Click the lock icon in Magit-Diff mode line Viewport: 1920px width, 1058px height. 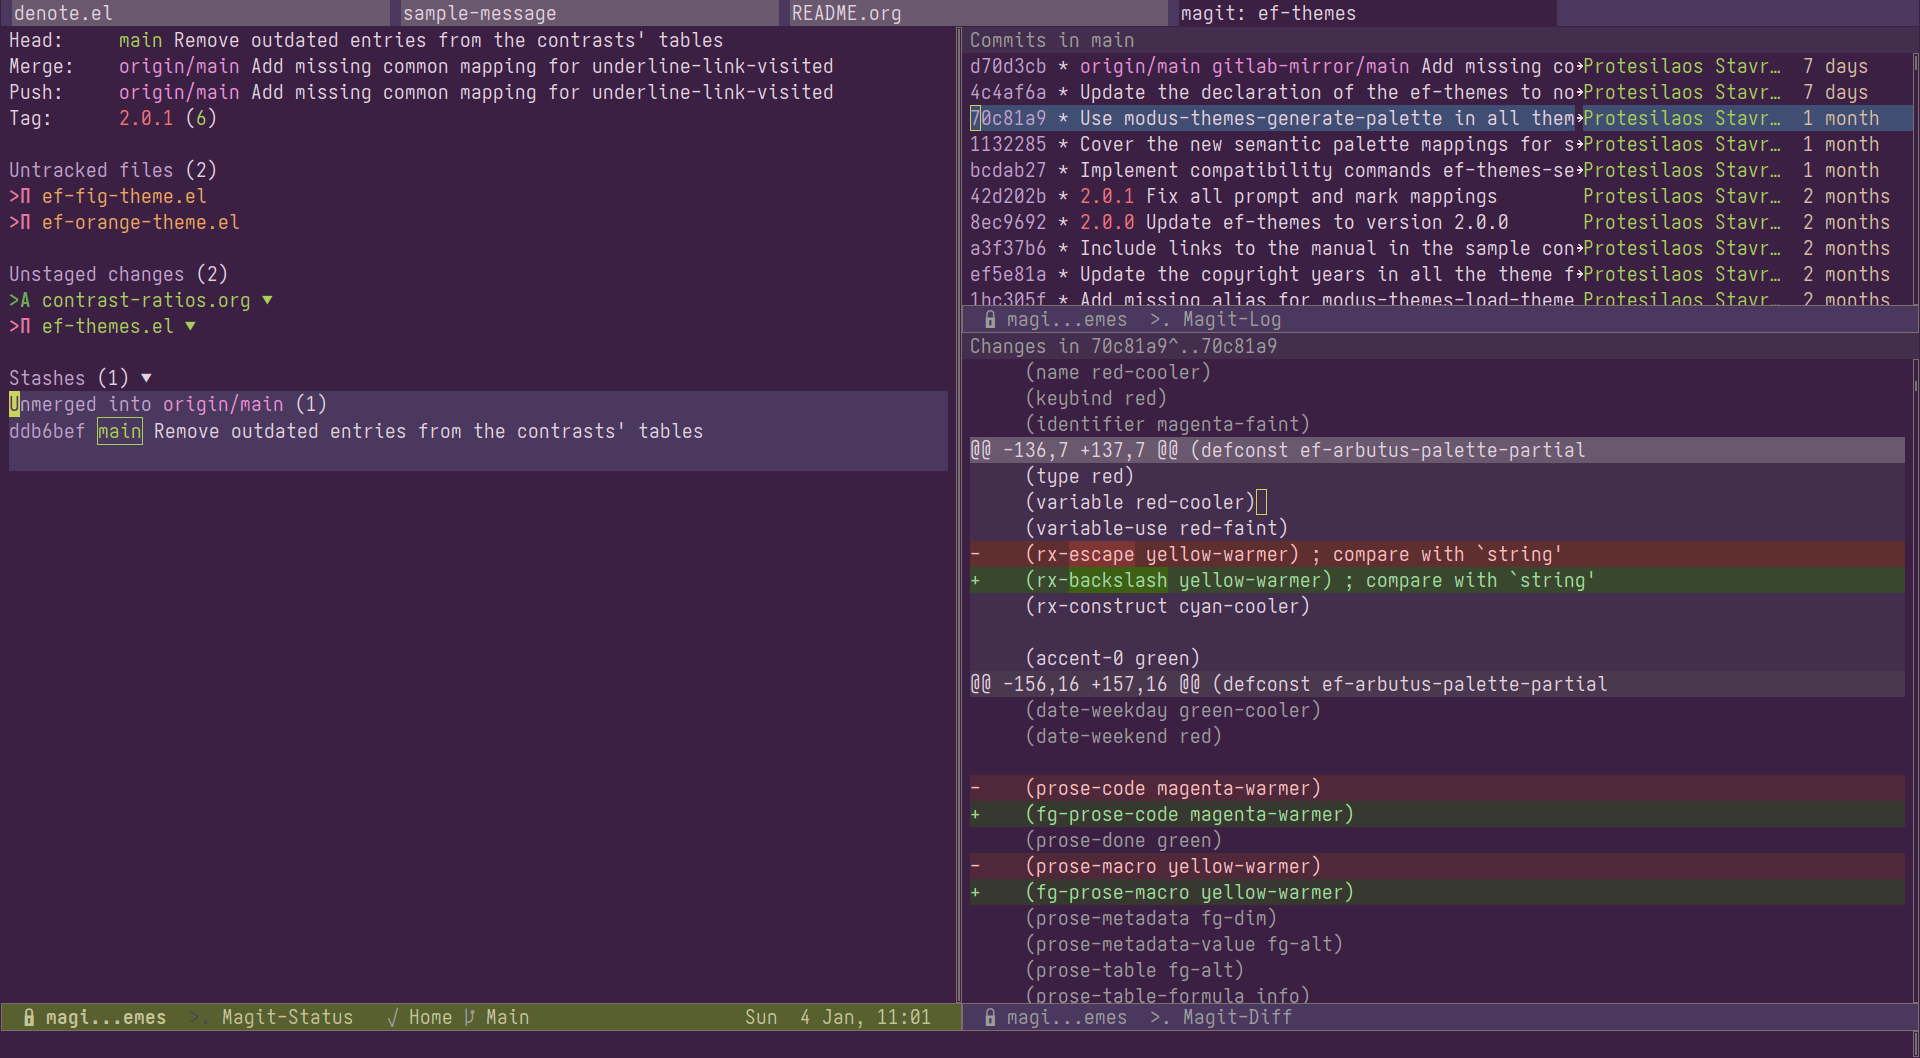point(989,1017)
